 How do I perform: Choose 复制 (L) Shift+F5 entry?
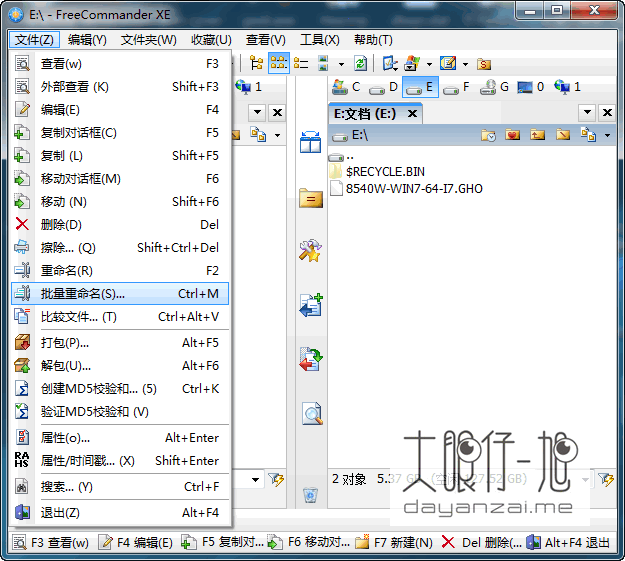pos(120,156)
